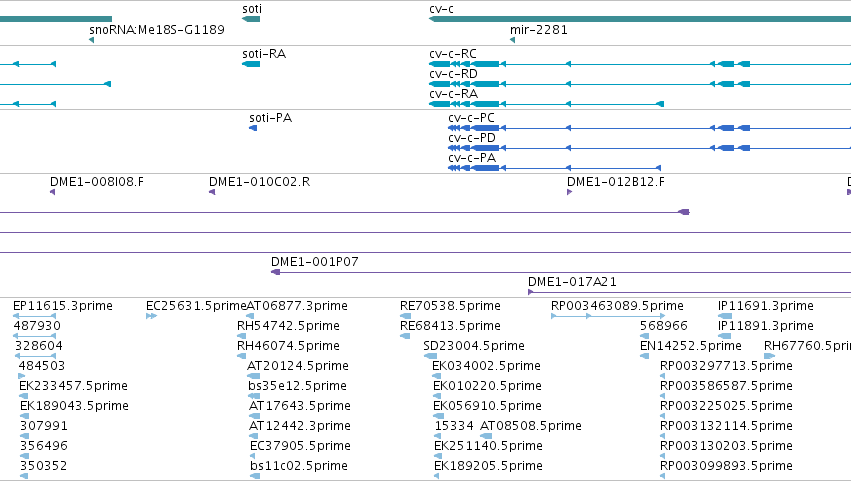Click the RP003130203.5prime EST label
851x481 pixels.
pos(726,446)
